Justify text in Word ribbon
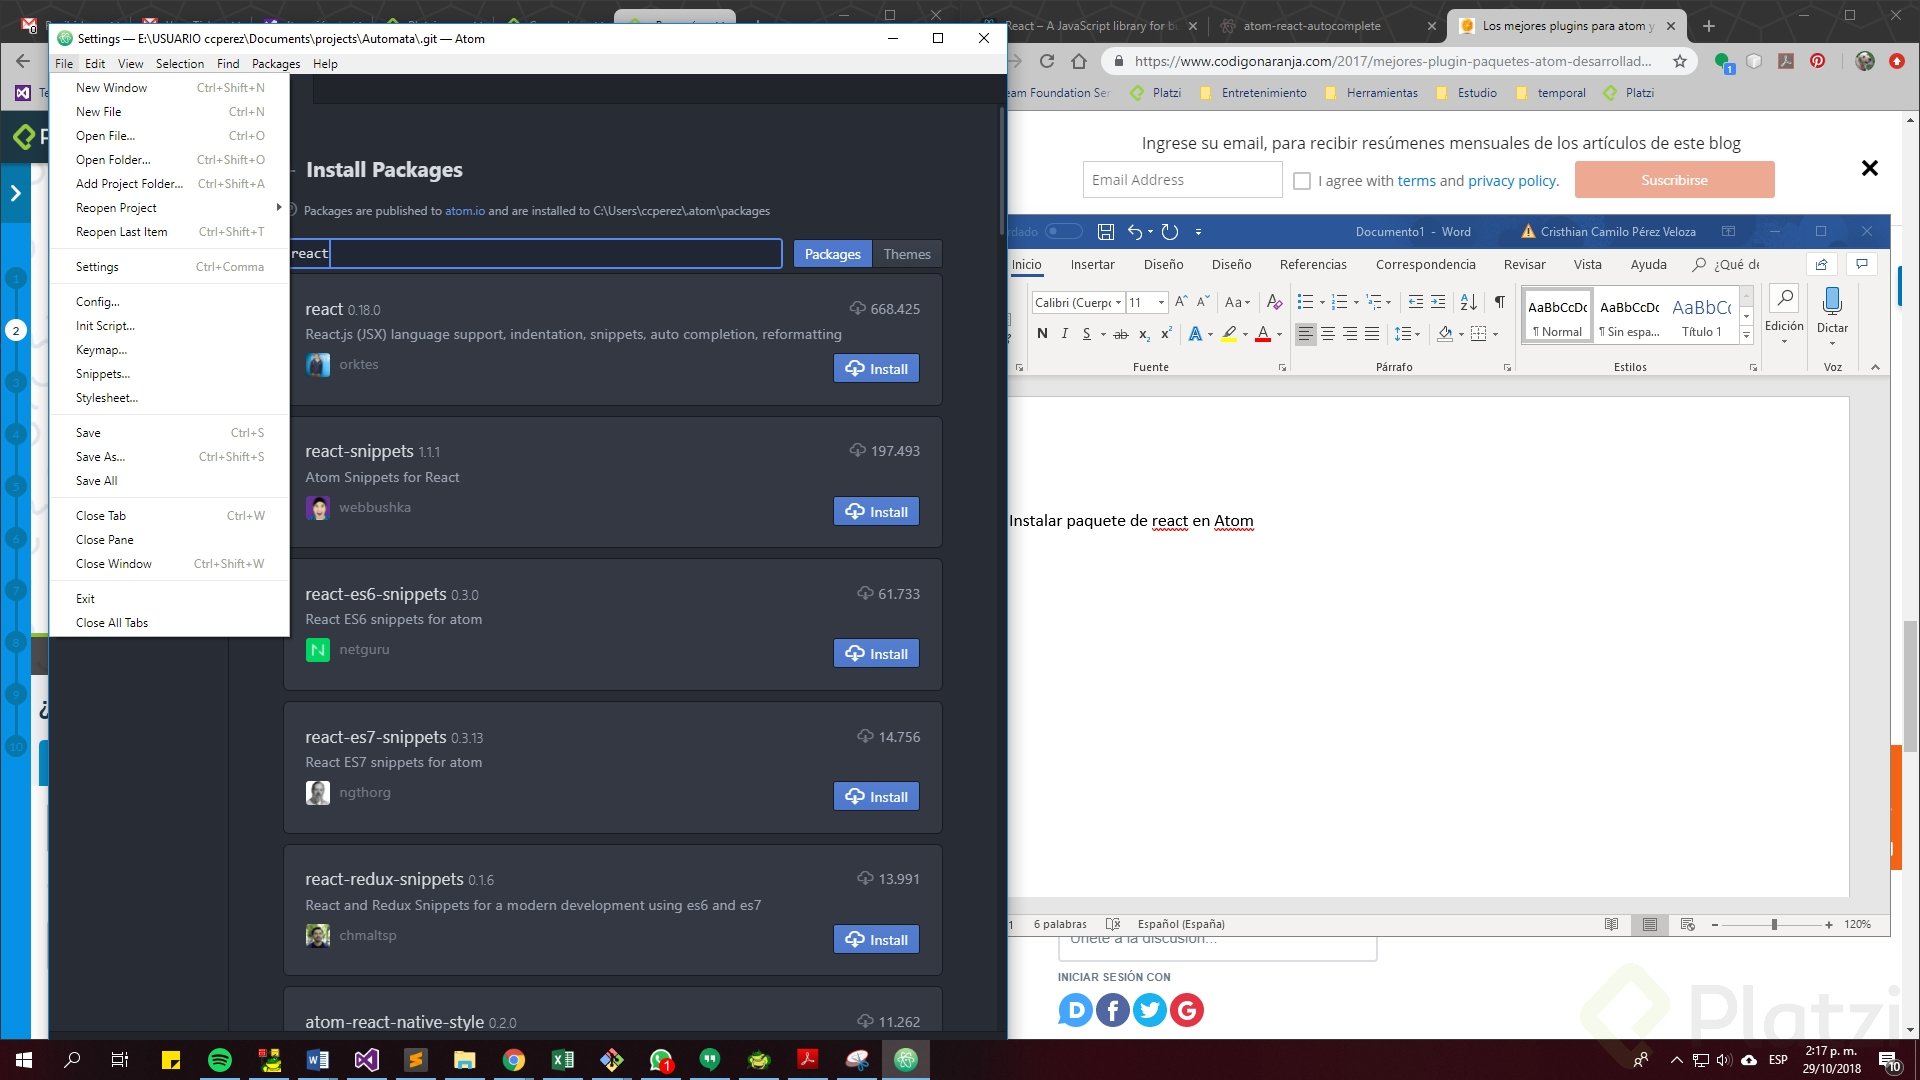Screen dimensions: 1920x1080 click(1372, 334)
